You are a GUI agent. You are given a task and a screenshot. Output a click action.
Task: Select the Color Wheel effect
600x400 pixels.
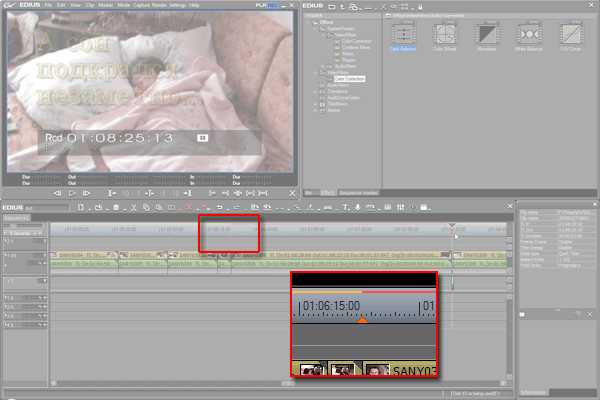(445, 36)
